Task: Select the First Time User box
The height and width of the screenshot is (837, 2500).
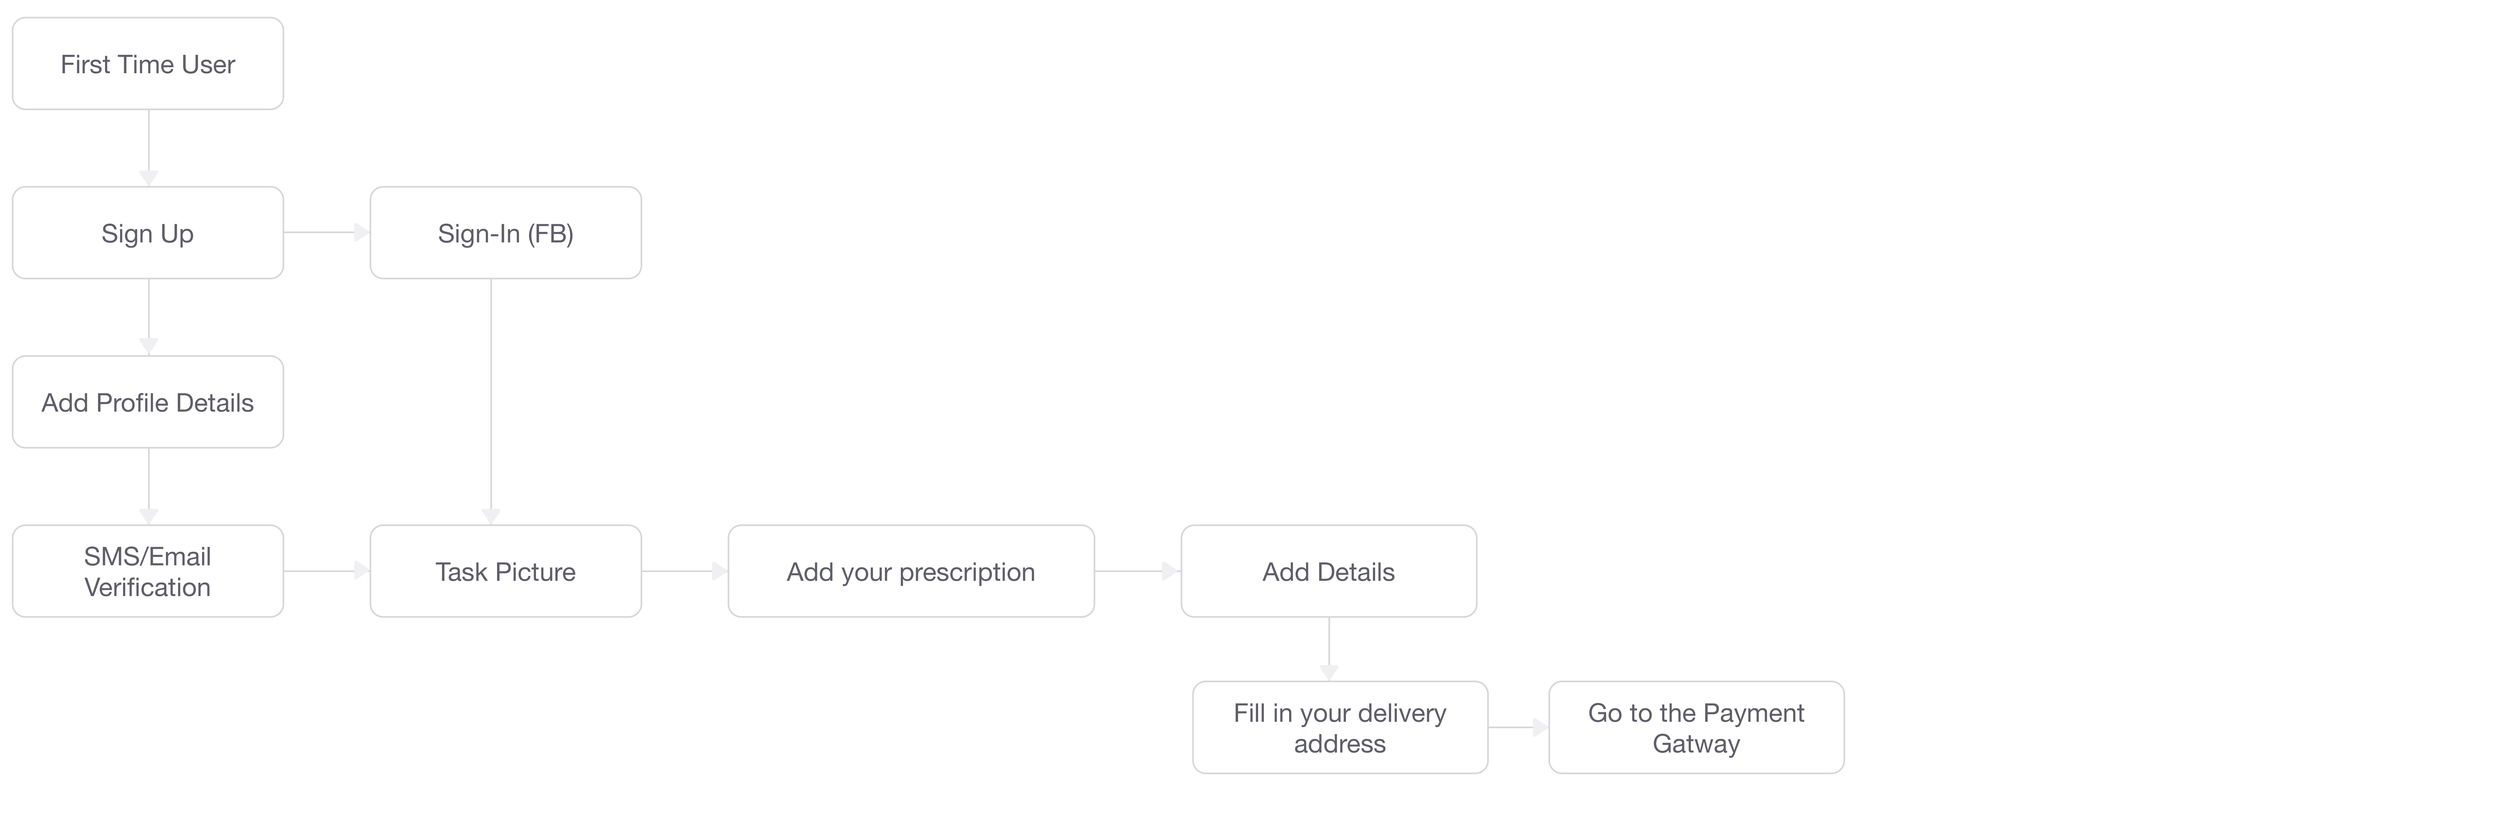Action: click(148, 64)
